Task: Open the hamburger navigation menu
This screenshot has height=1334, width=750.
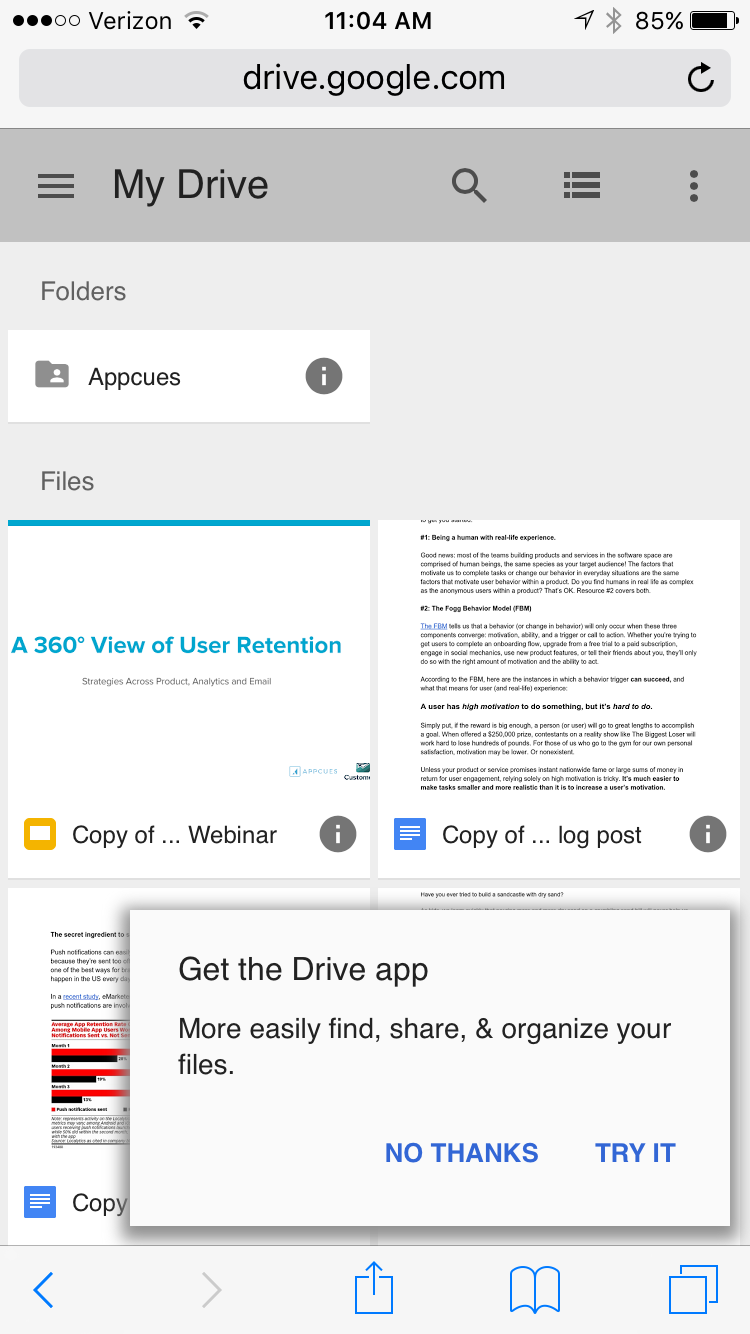Action: (56, 186)
